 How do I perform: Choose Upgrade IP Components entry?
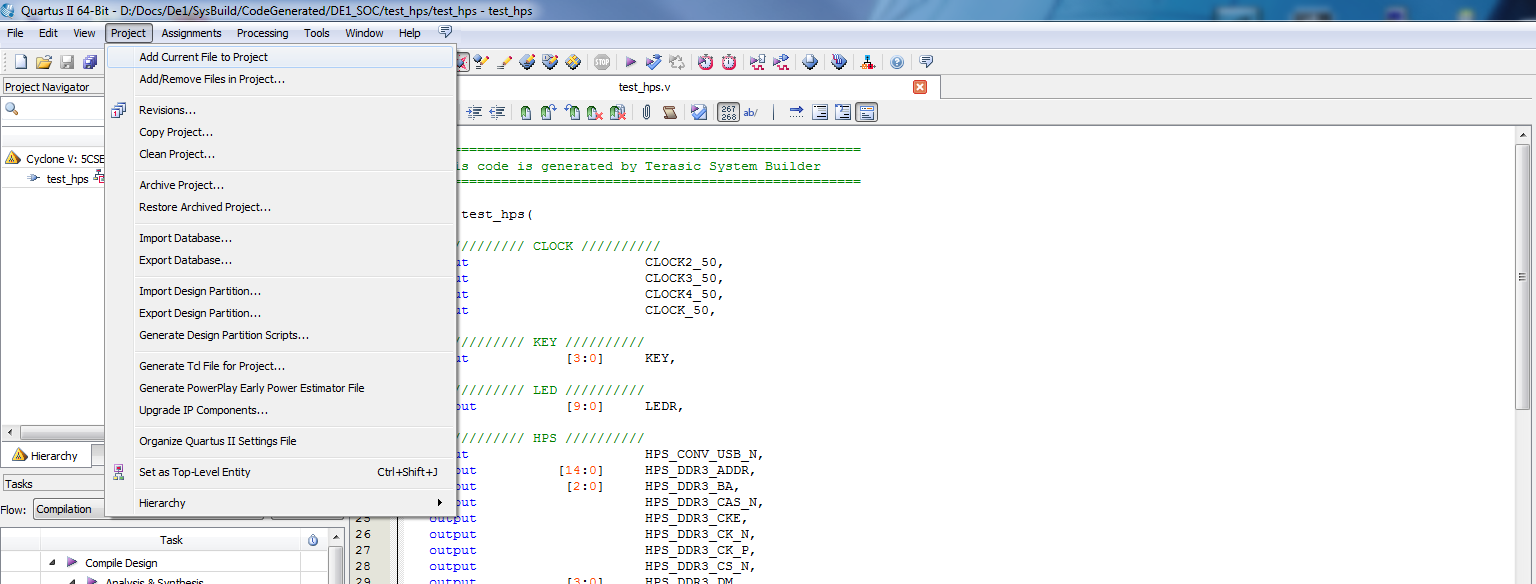point(281,410)
